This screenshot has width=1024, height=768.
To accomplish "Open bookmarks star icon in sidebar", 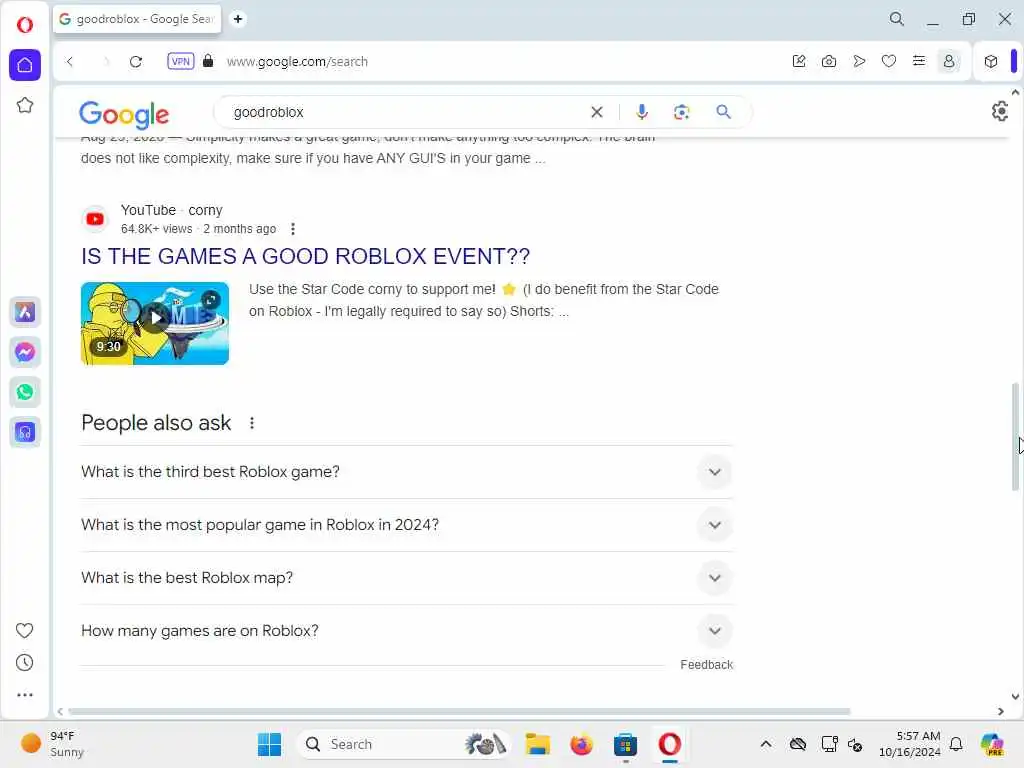I will click(25, 105).
